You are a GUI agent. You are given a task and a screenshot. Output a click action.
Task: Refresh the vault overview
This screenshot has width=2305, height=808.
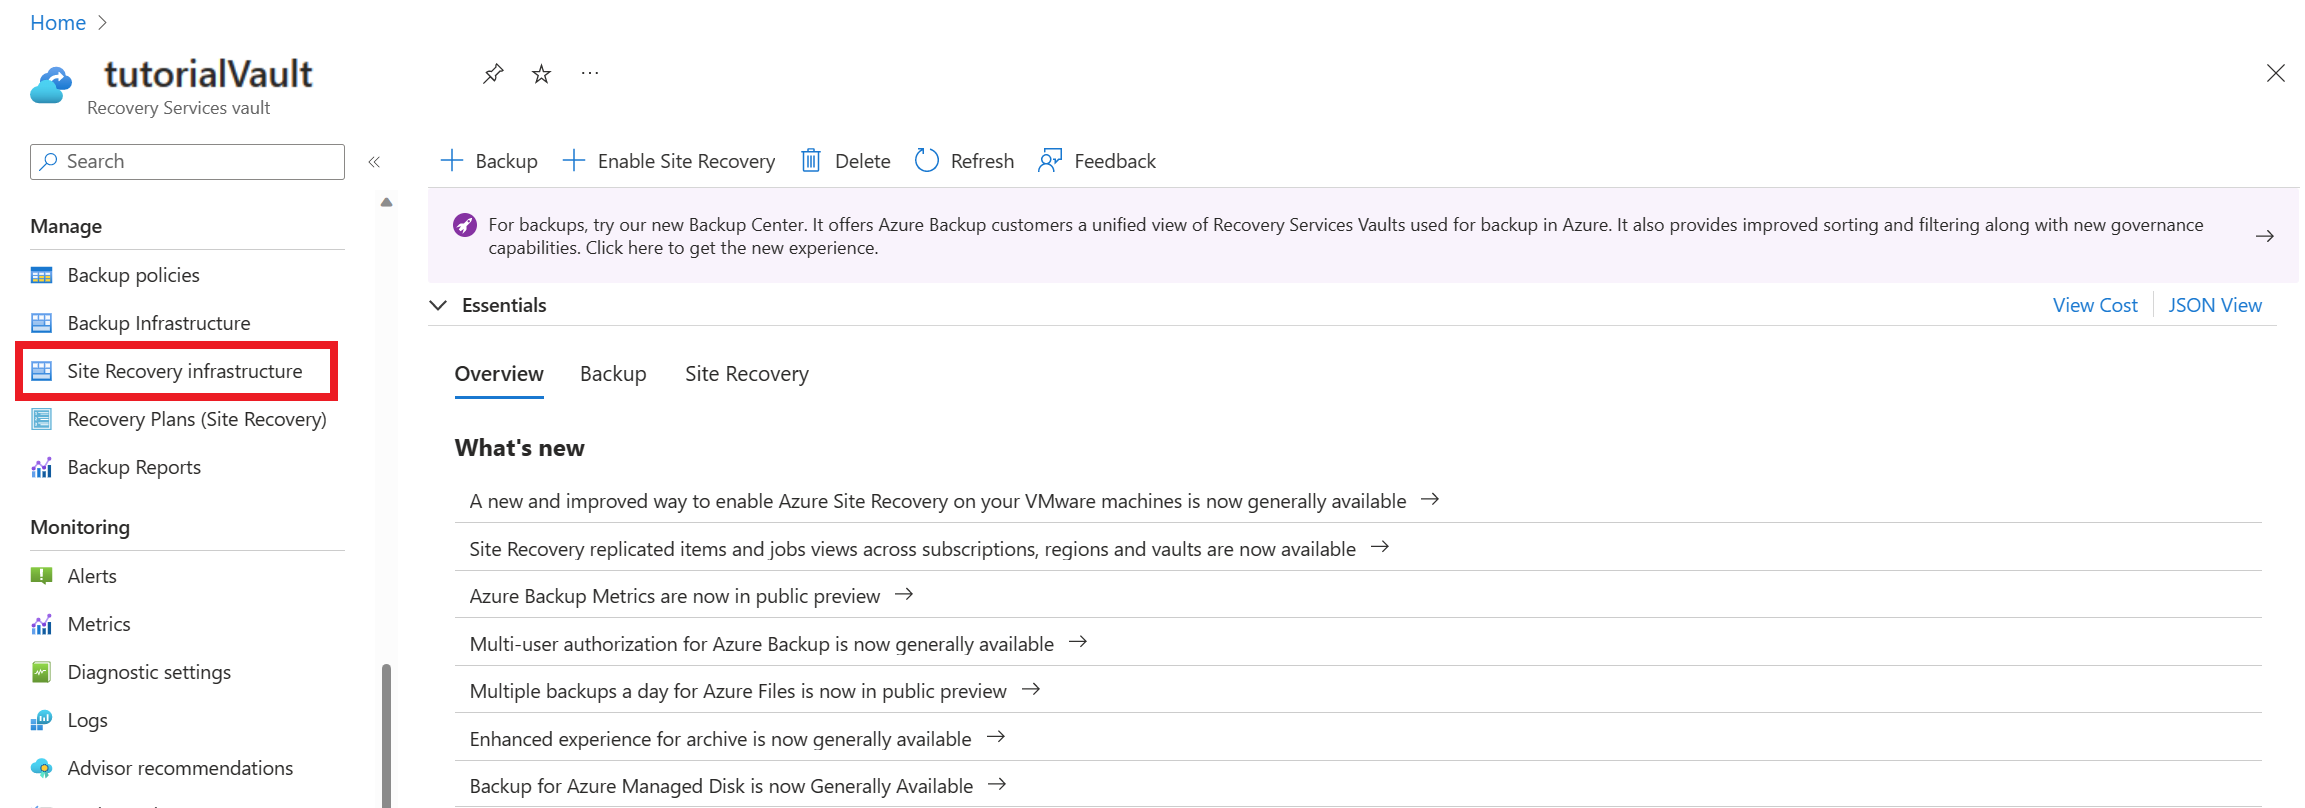(964, 161)
